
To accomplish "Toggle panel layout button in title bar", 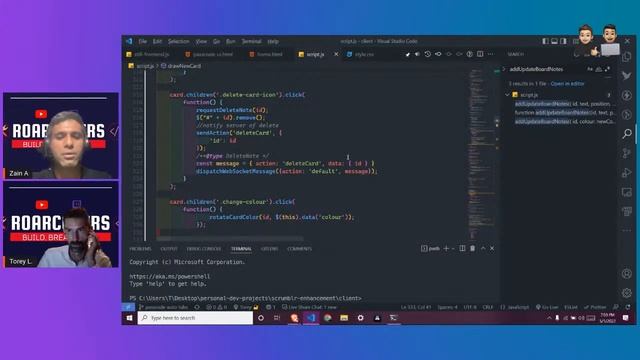I will 554,41.
